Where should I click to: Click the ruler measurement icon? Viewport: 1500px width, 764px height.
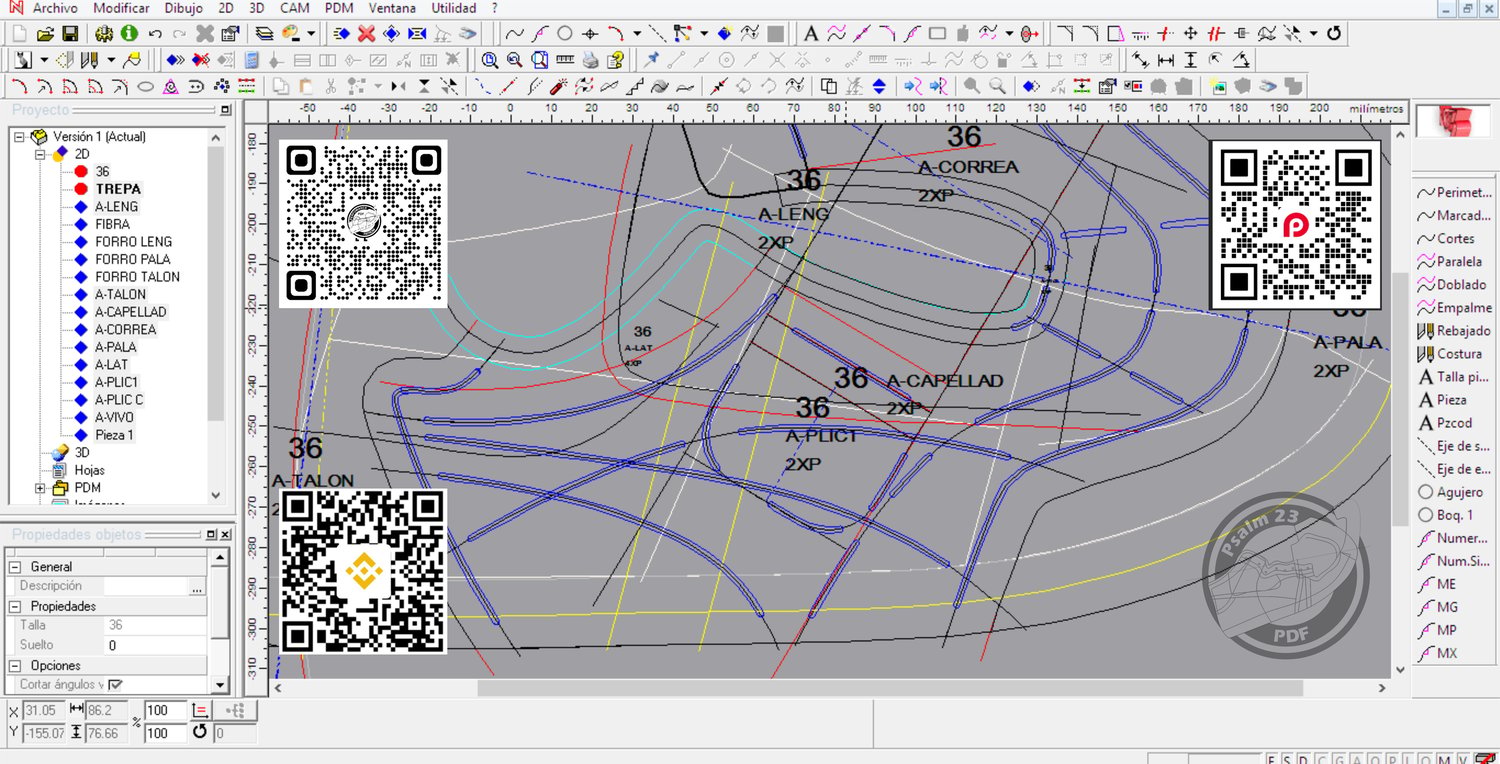coord(565,59)
